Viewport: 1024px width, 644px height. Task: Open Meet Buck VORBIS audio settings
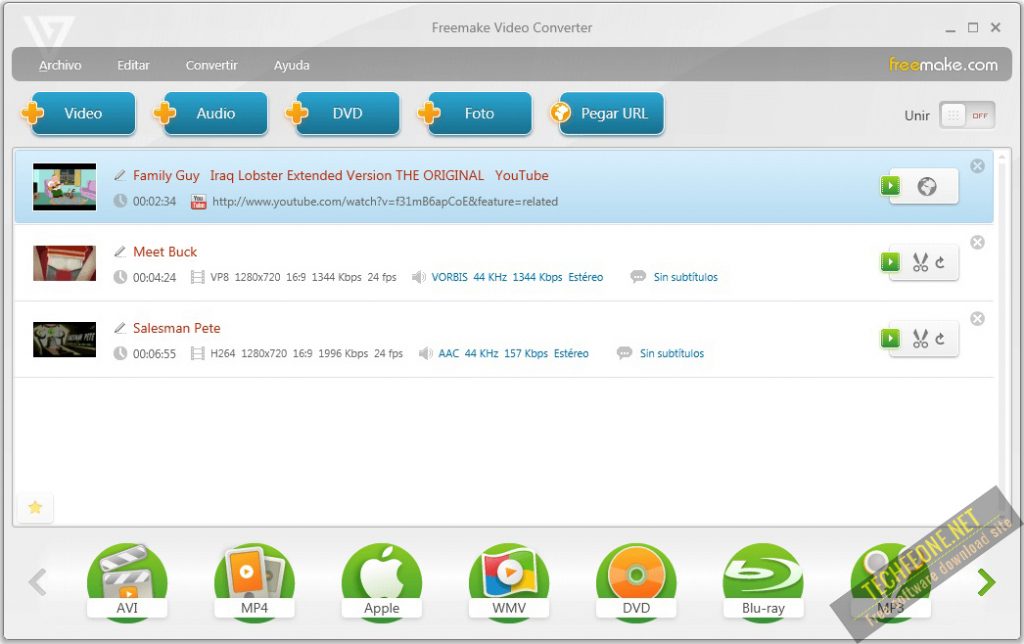(x=517, y=277)
